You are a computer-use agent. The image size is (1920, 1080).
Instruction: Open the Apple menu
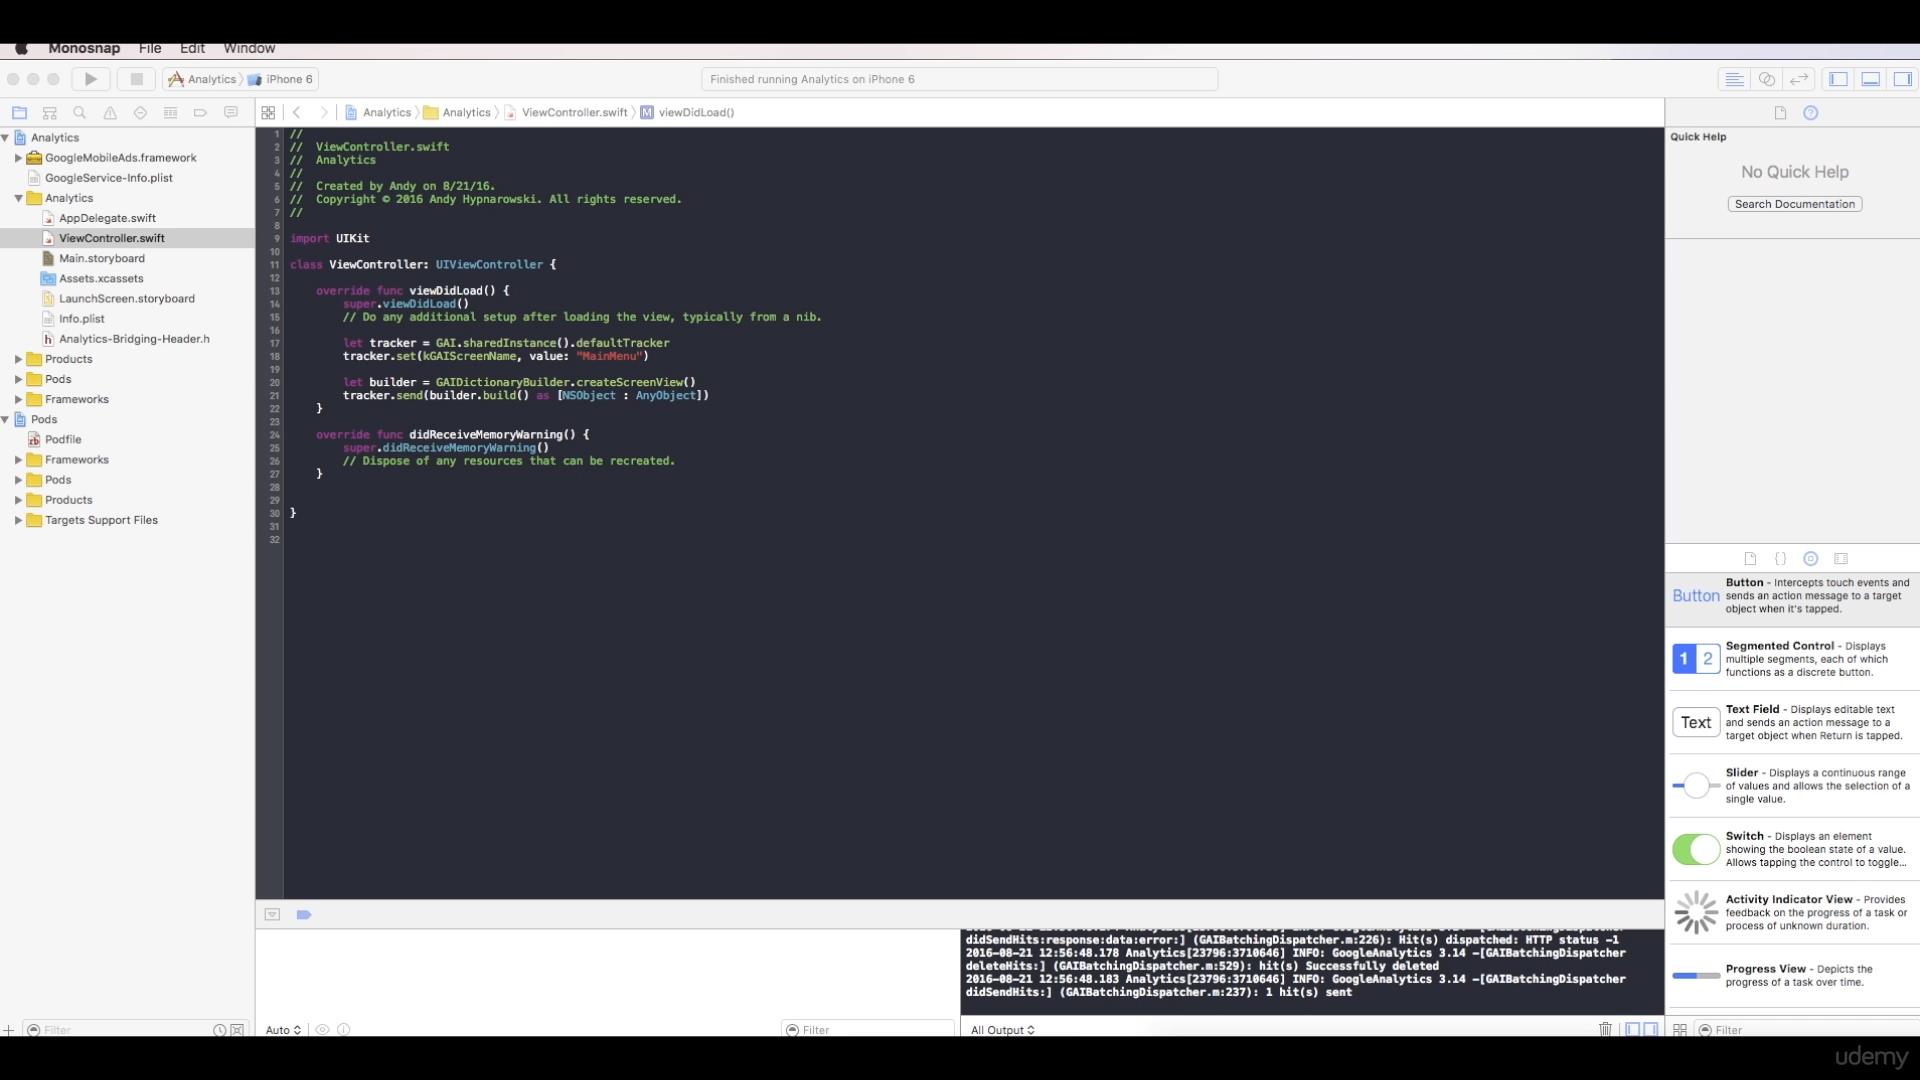pos(21,48)
